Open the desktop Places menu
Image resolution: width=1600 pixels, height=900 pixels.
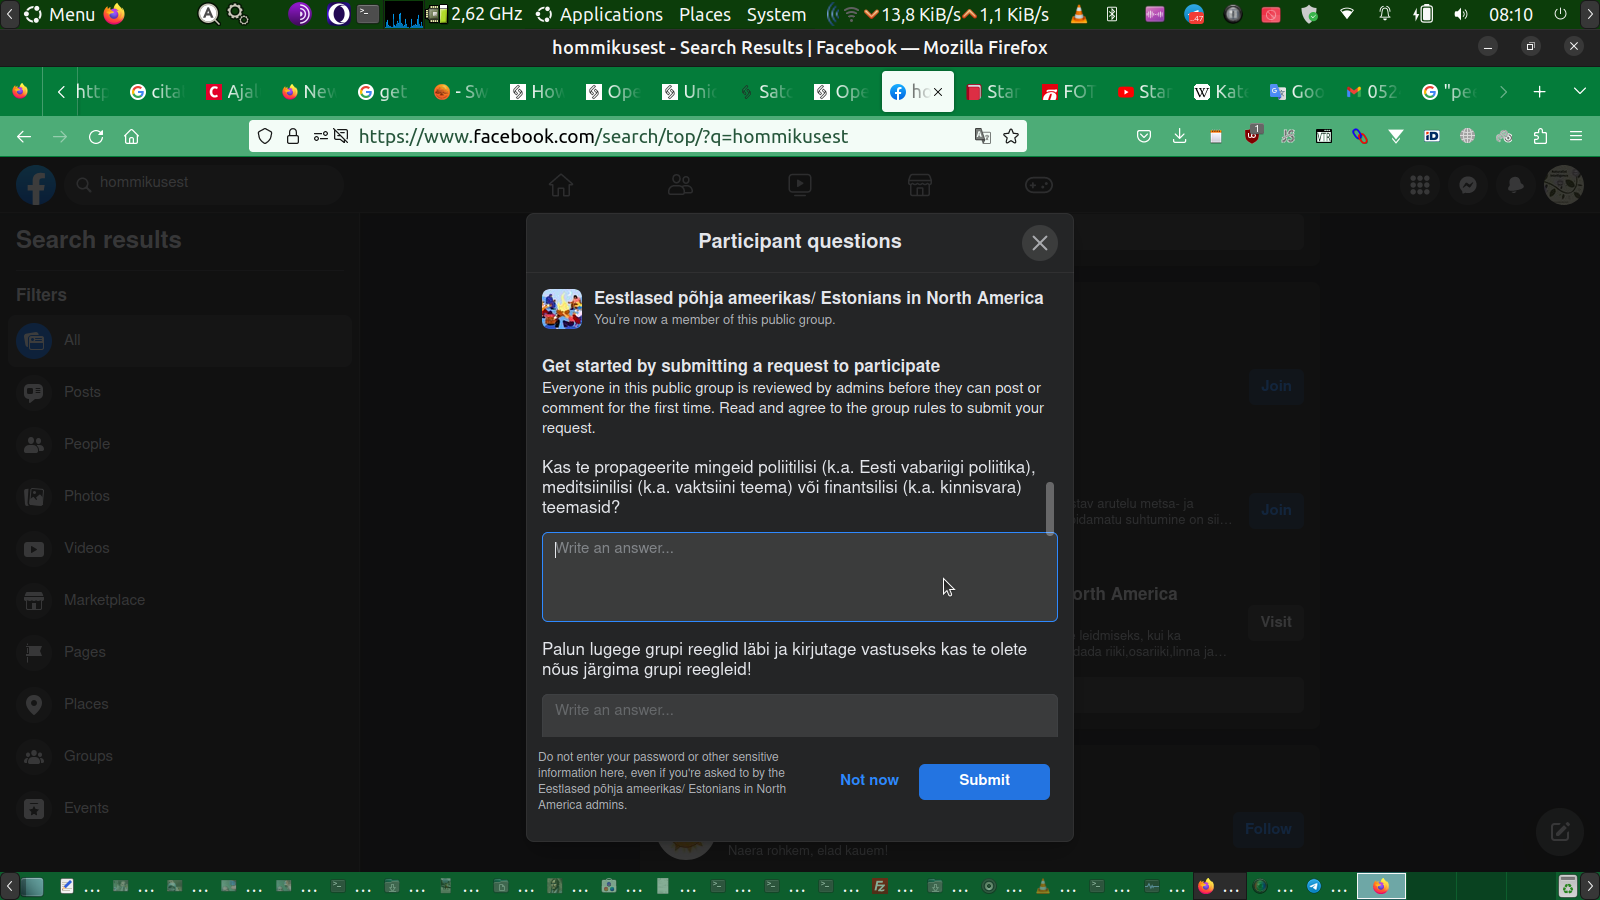click(705, 14)
